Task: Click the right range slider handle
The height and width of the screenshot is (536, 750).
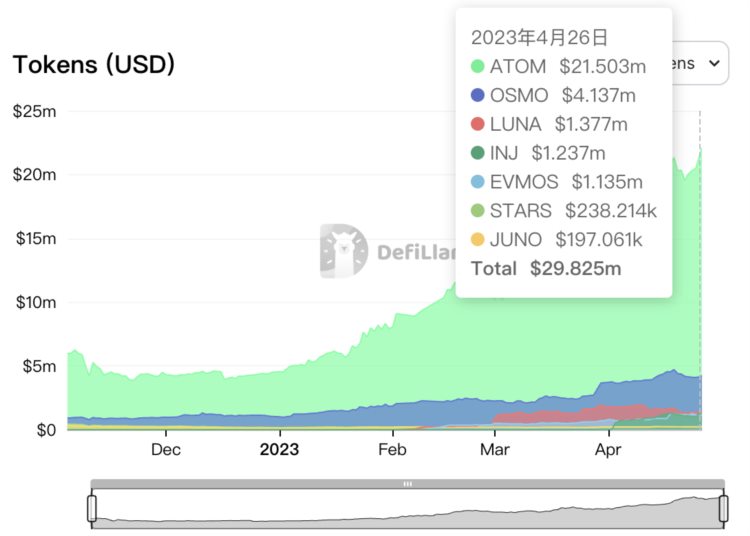Action: (x=722, y=509)
